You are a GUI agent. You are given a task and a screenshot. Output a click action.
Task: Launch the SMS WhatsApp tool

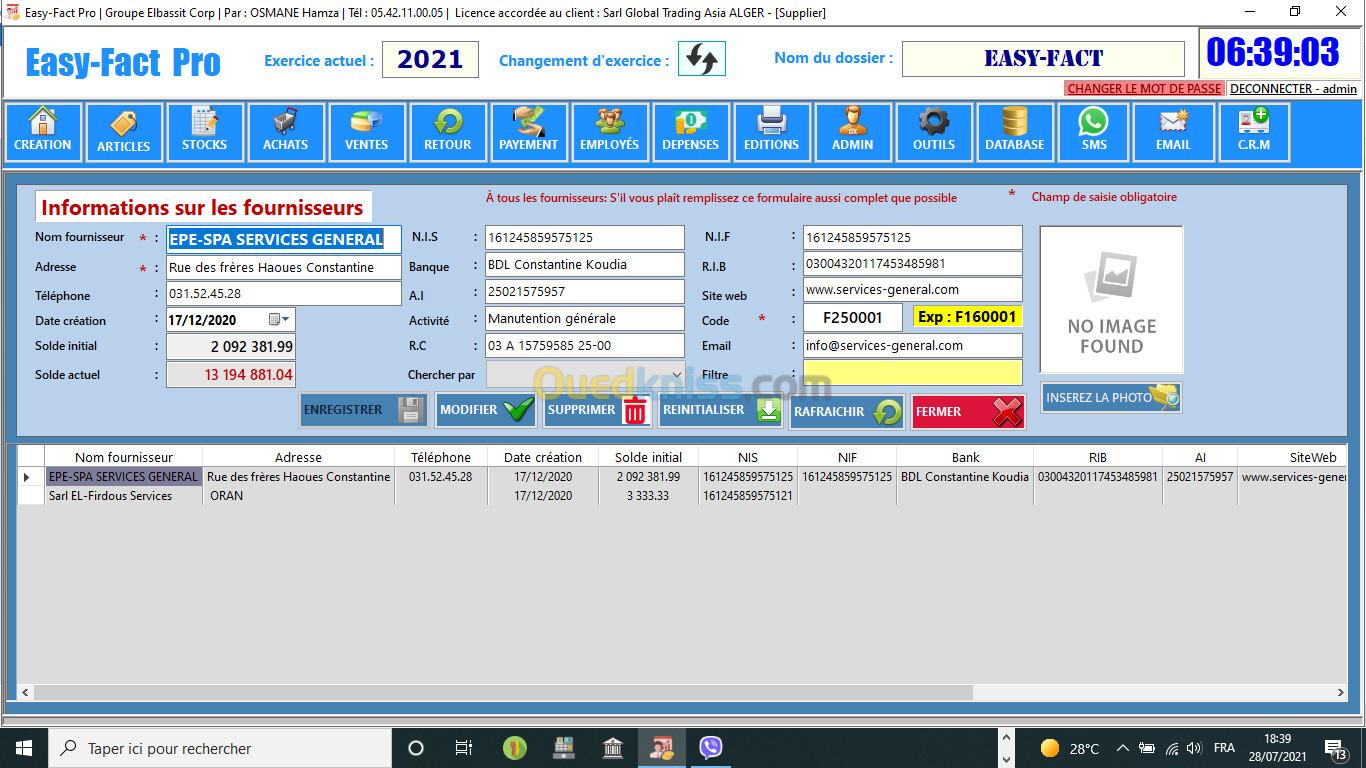pos(1093,132)
